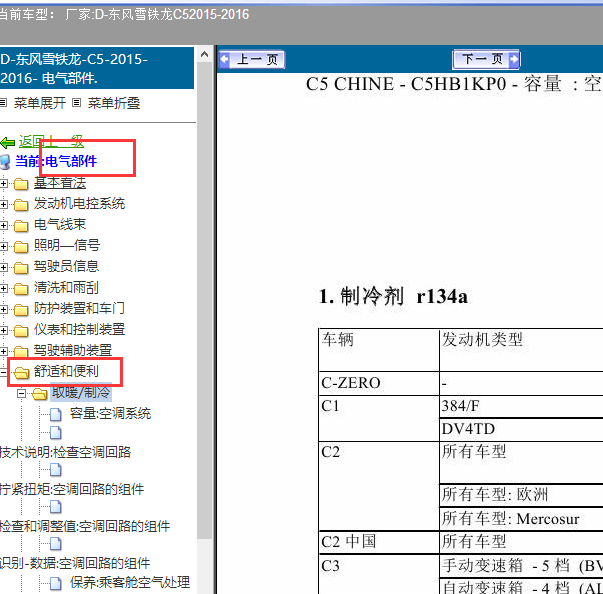The height and width of the screenshot is (594, 603).
Task: Expand the 清洗和雨刮 folder node
Action: pyautogui.click(x=3, y=288)
